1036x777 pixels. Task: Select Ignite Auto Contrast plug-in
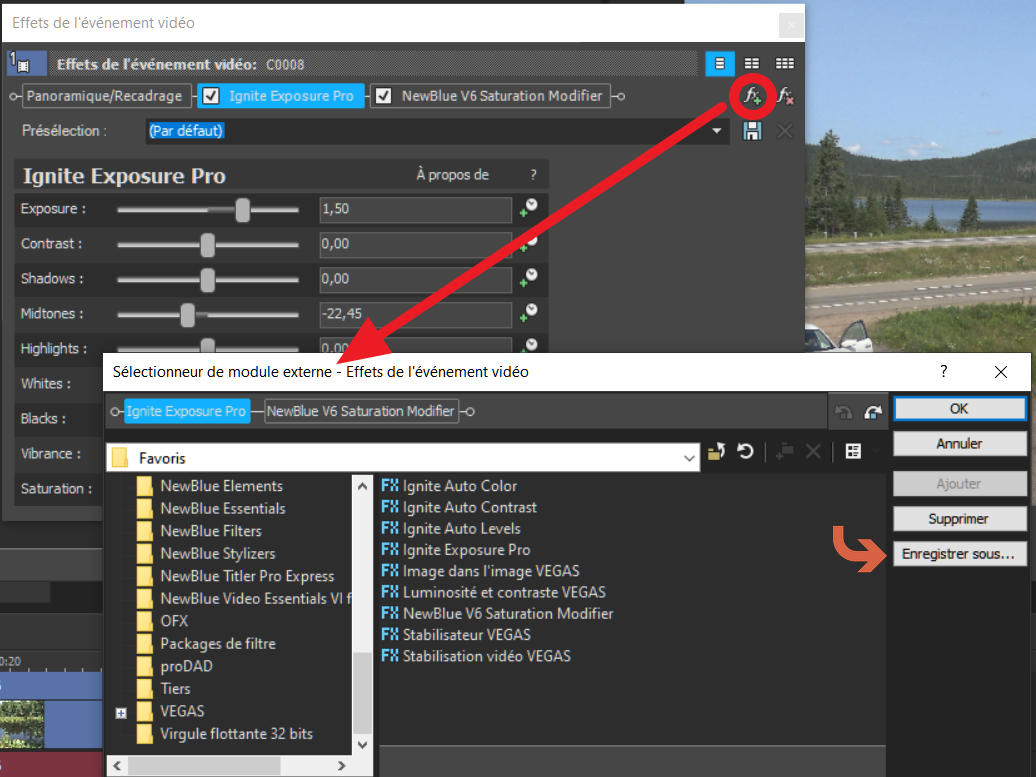(x=459, y=507)
